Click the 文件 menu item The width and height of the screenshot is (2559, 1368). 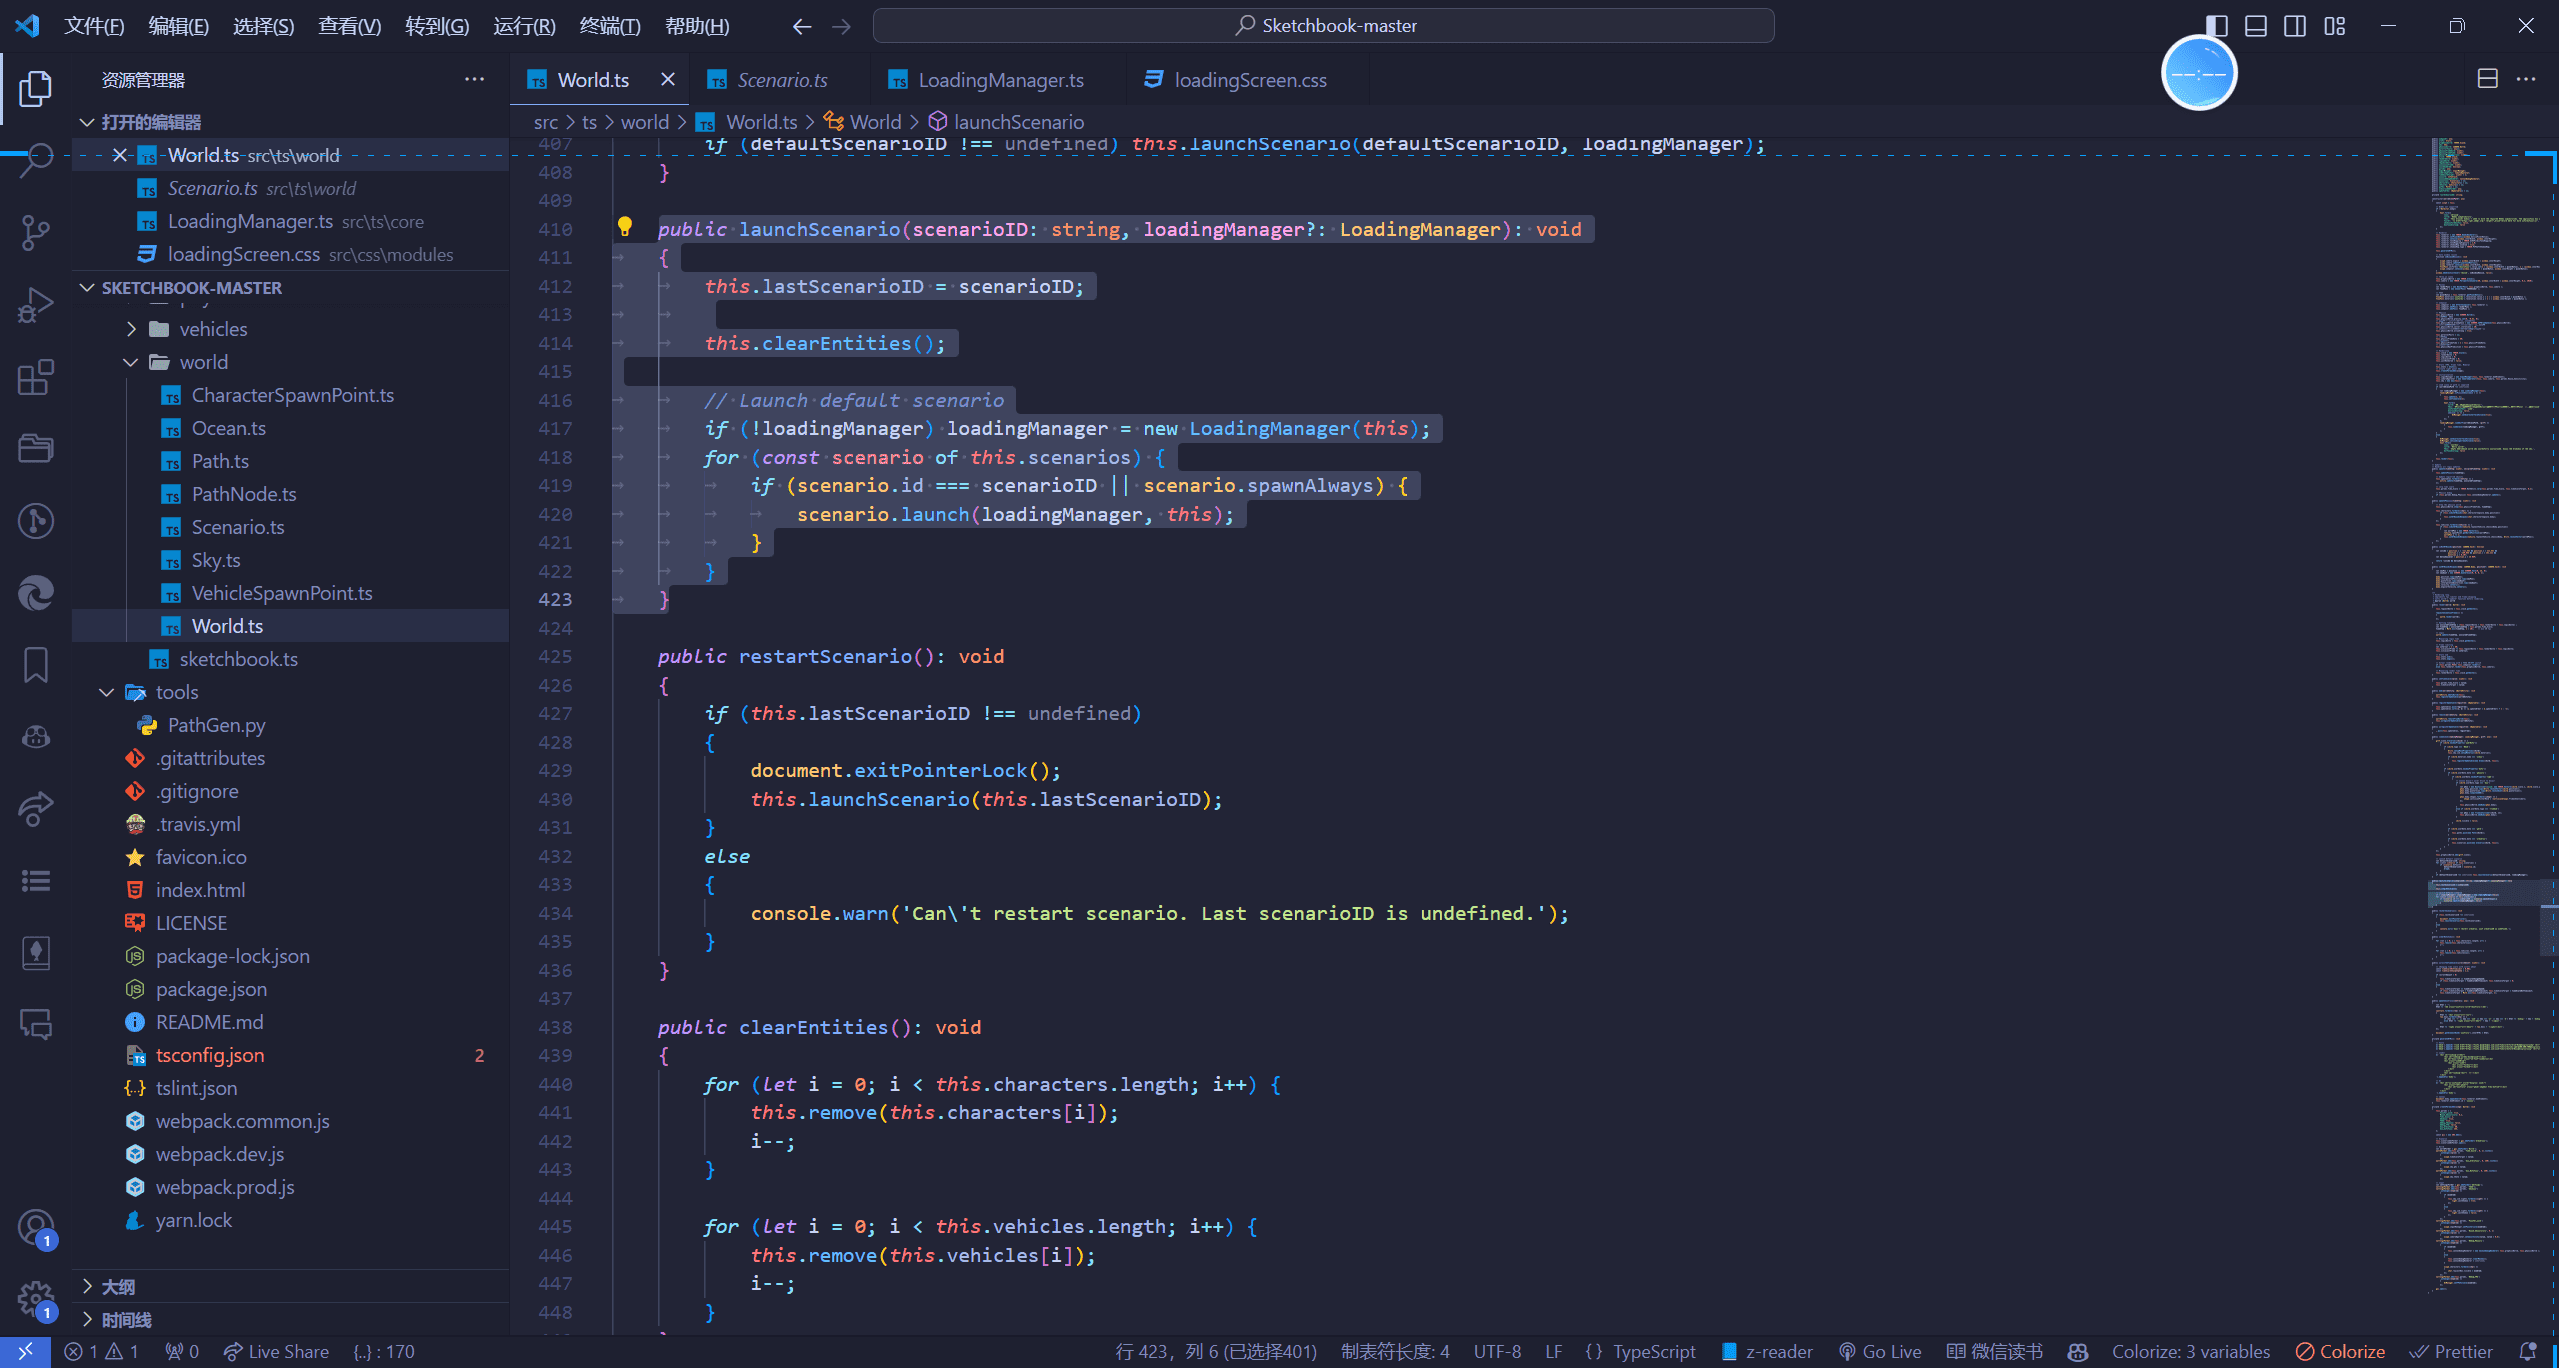[91, 25]
